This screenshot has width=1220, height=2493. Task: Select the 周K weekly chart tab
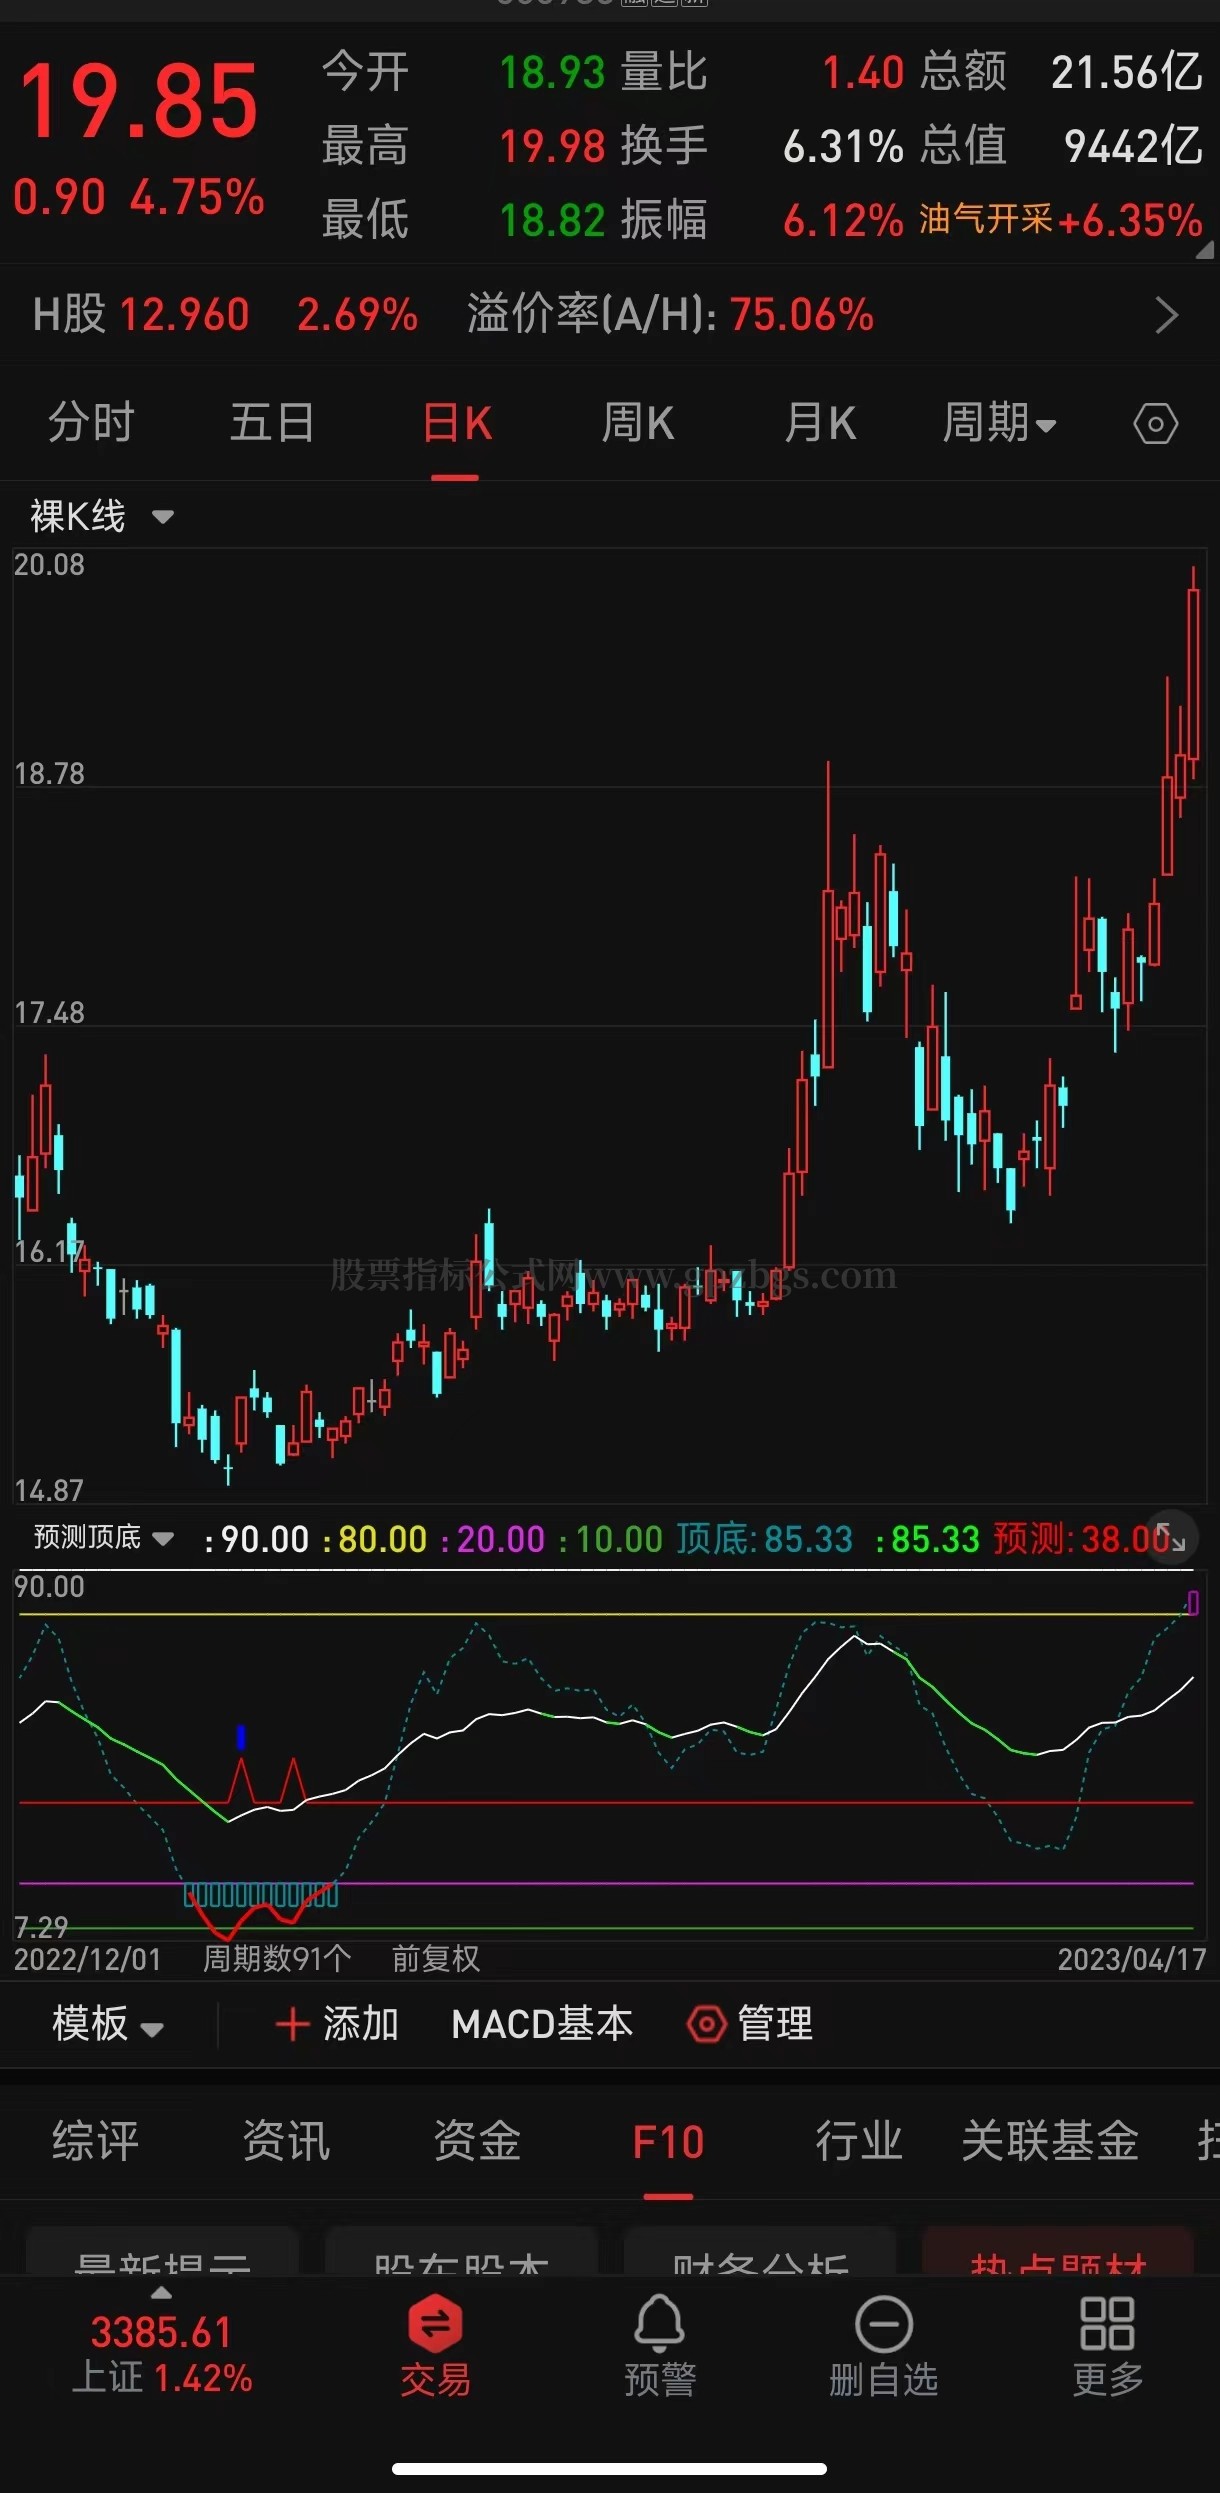[x=637, y=424]
